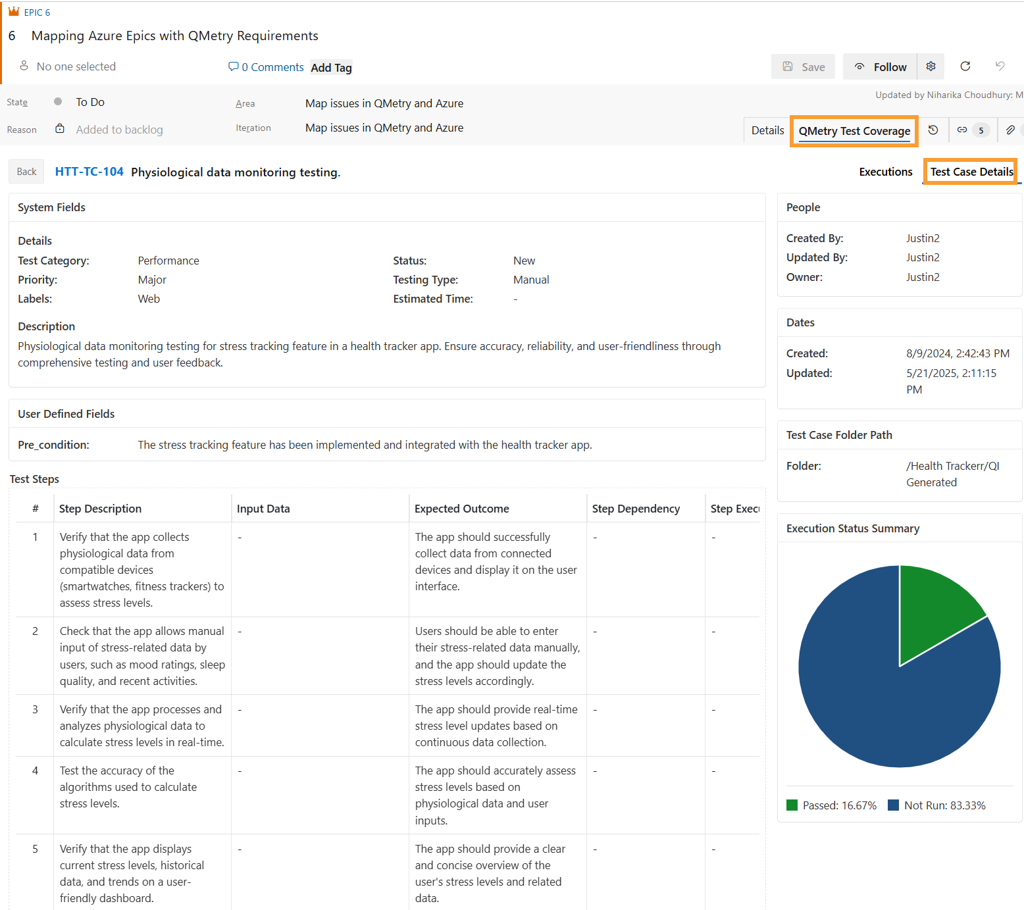The height and width of the screenshot is (910, 1024).
Task: Open the State dropdown showing To Do
Action: [90, 101]
